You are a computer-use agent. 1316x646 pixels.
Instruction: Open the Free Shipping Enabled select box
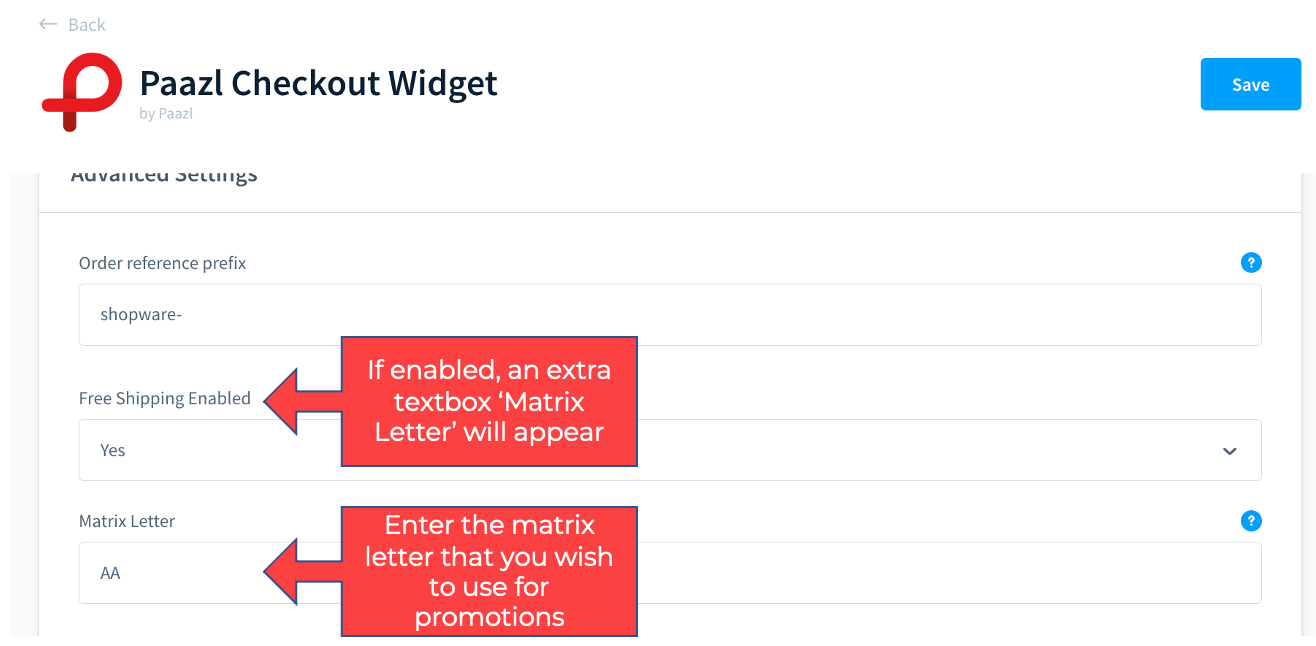click(x=670, y=450)
